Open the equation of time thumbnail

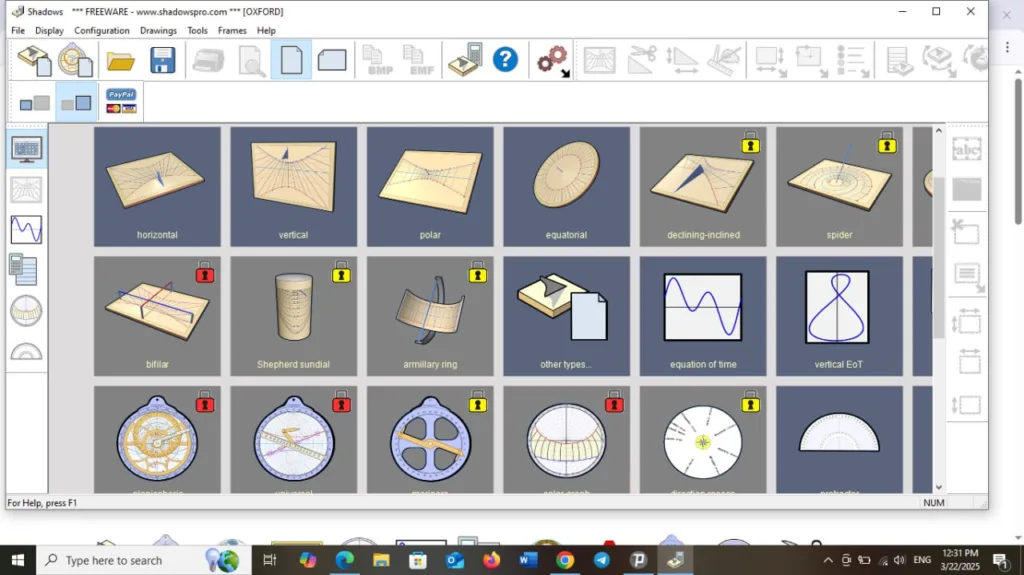(x=703, y=316)
